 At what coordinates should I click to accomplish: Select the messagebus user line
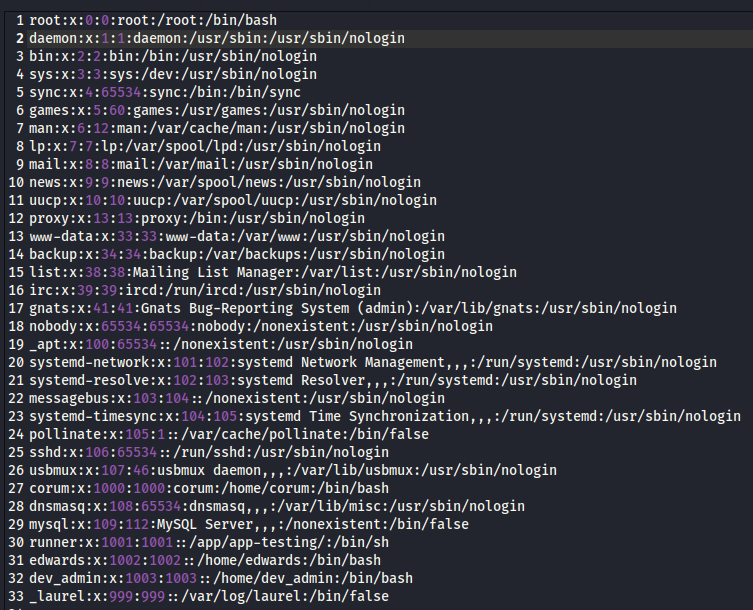[x=237, y=398]
